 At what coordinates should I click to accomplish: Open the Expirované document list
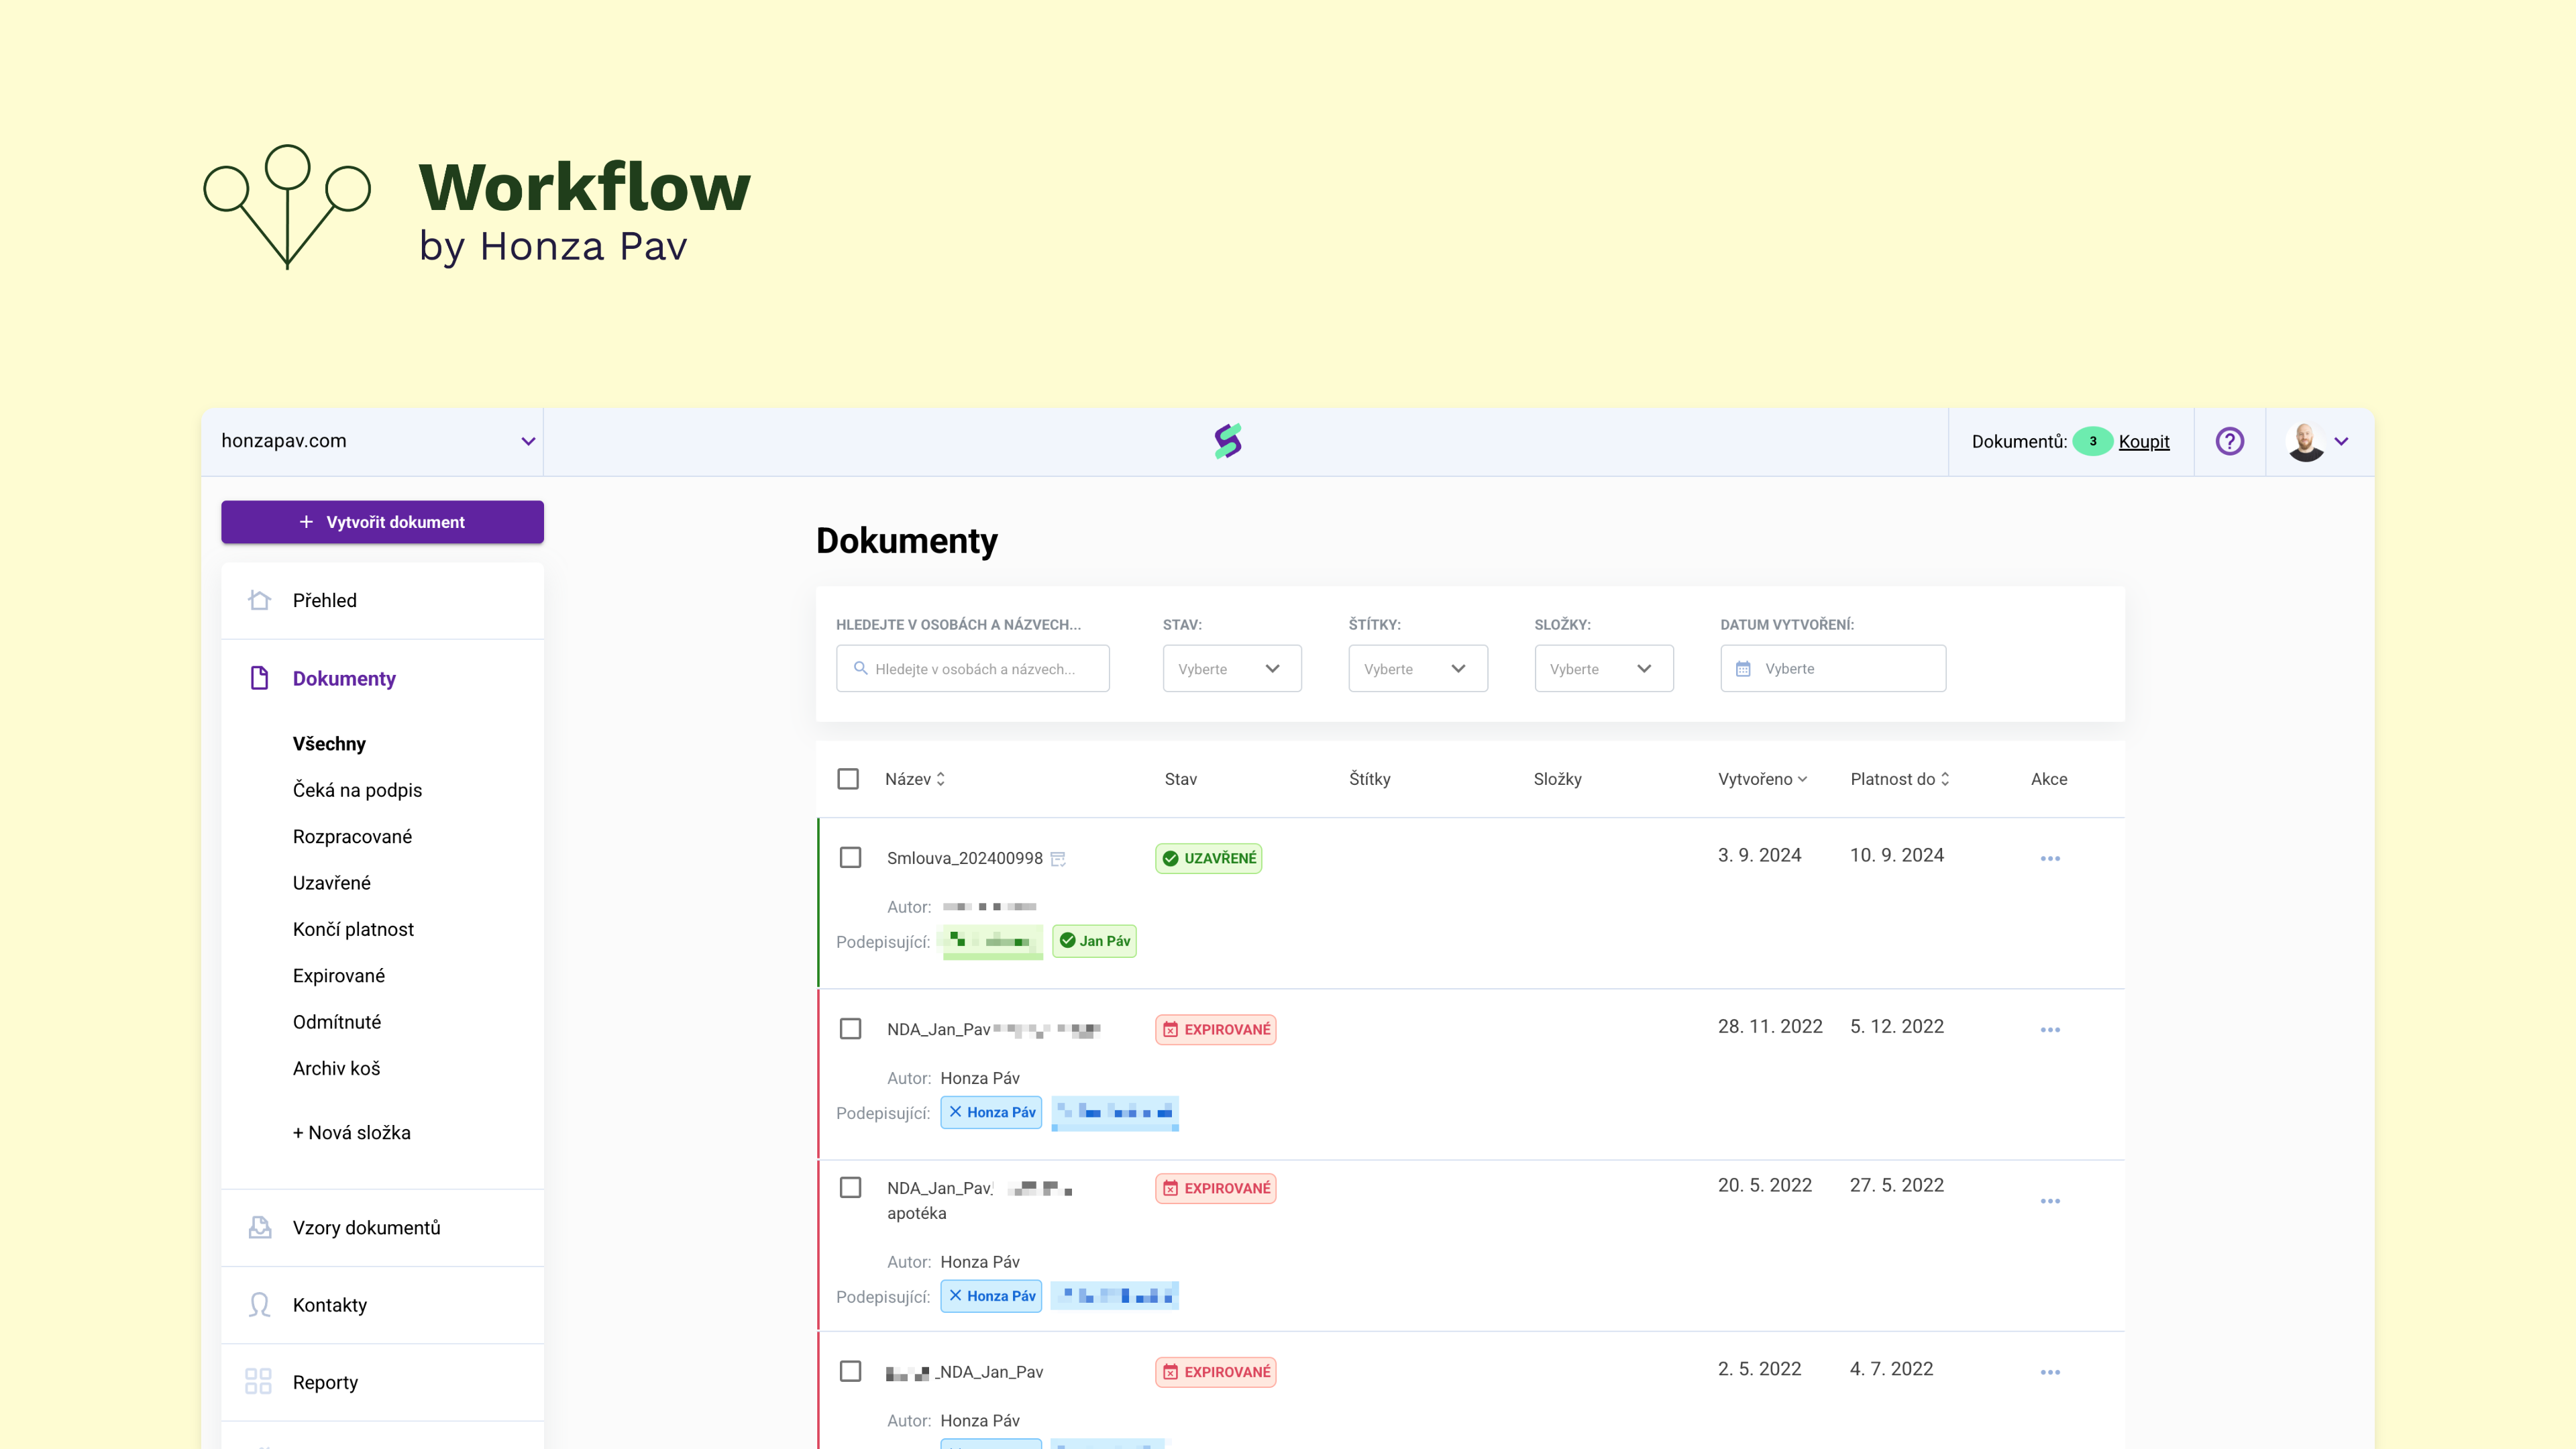pos(338,975)
